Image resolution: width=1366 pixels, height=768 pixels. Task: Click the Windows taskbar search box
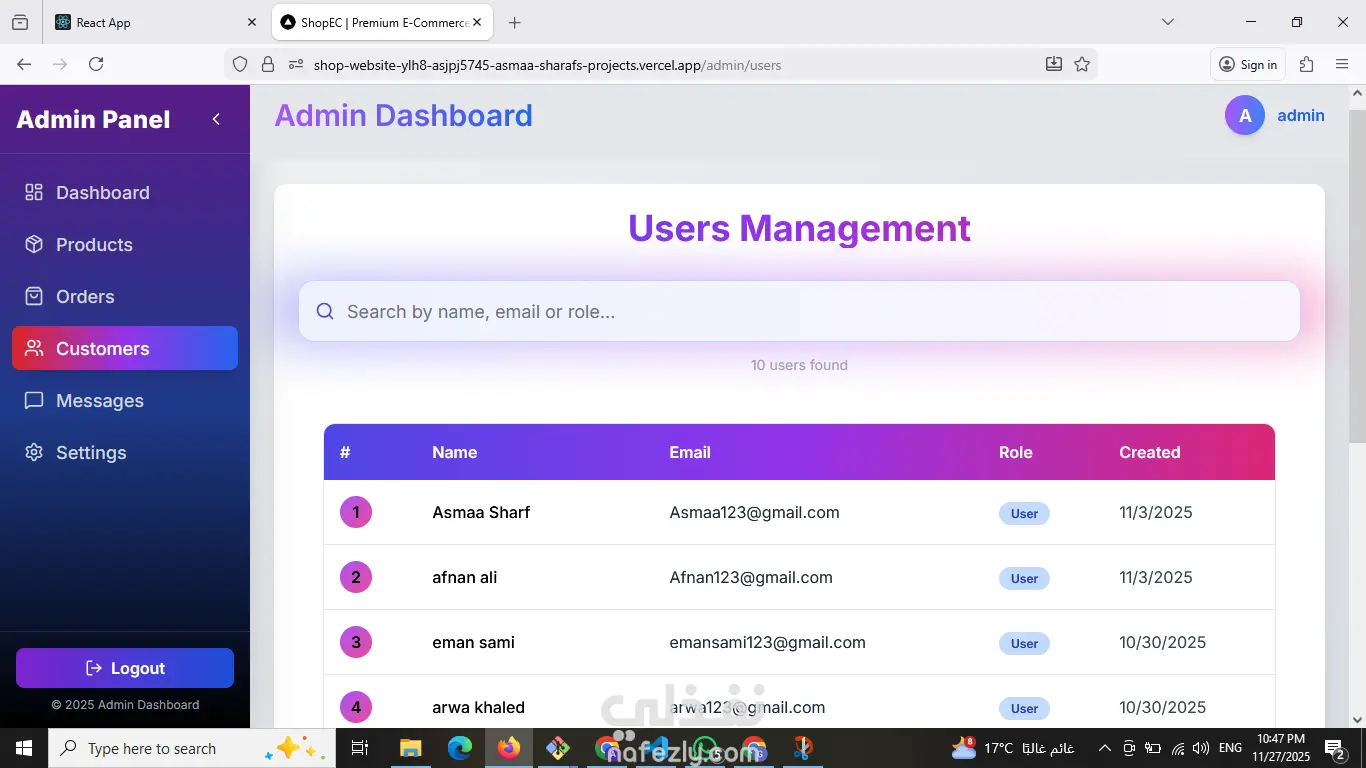pyautogui.click(x=192, y=748)
